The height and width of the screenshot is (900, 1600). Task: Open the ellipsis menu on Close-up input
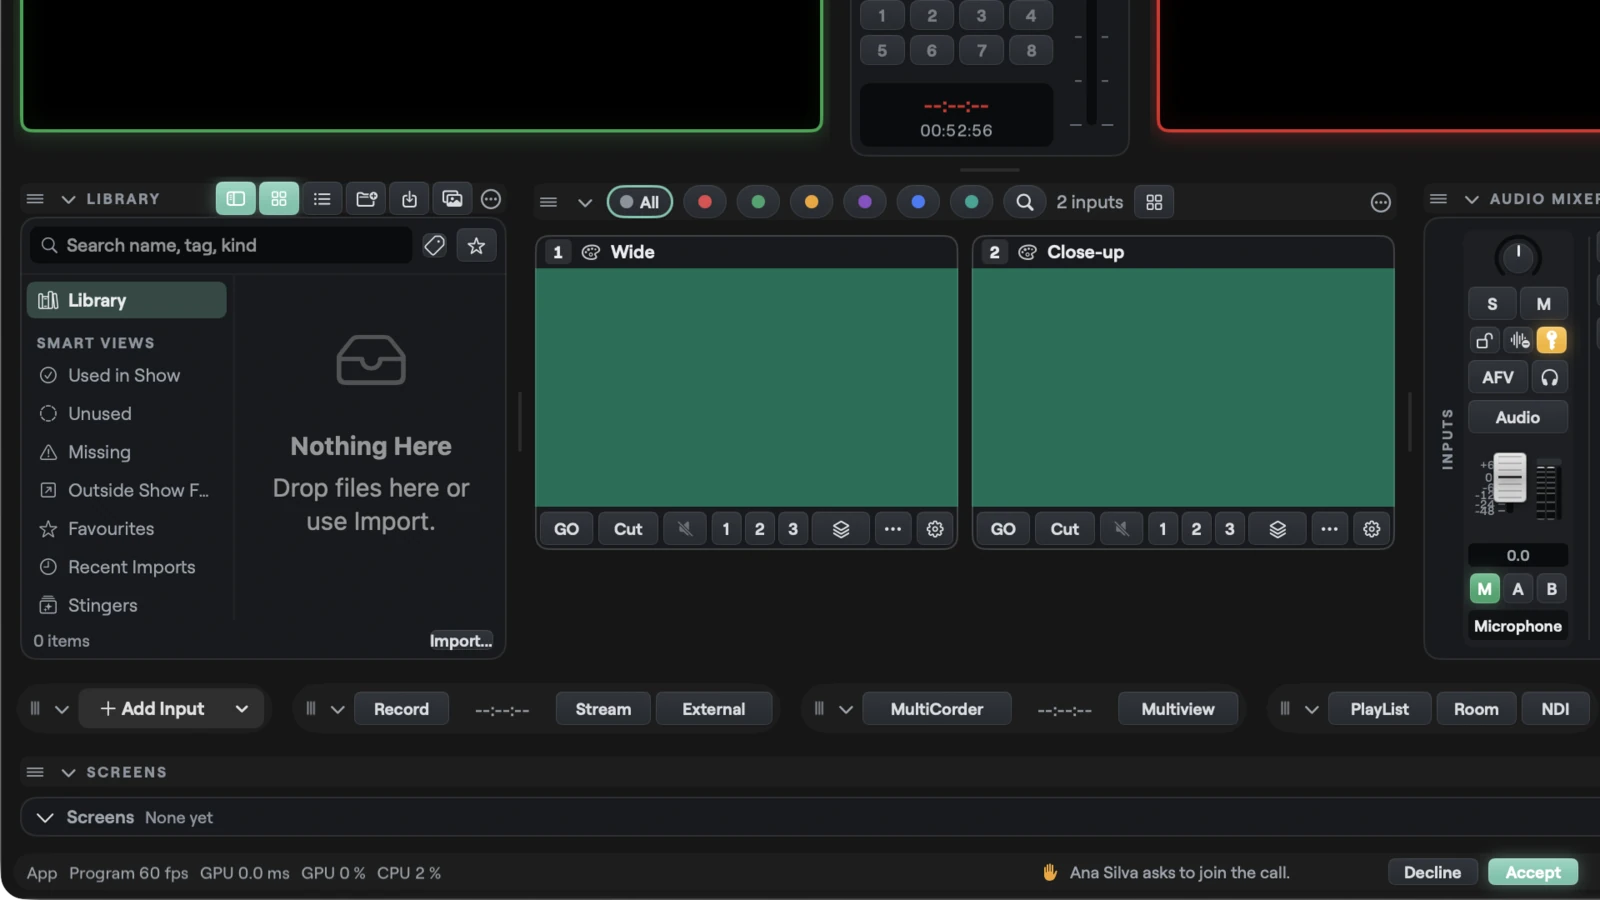[x=1329, y=529]
